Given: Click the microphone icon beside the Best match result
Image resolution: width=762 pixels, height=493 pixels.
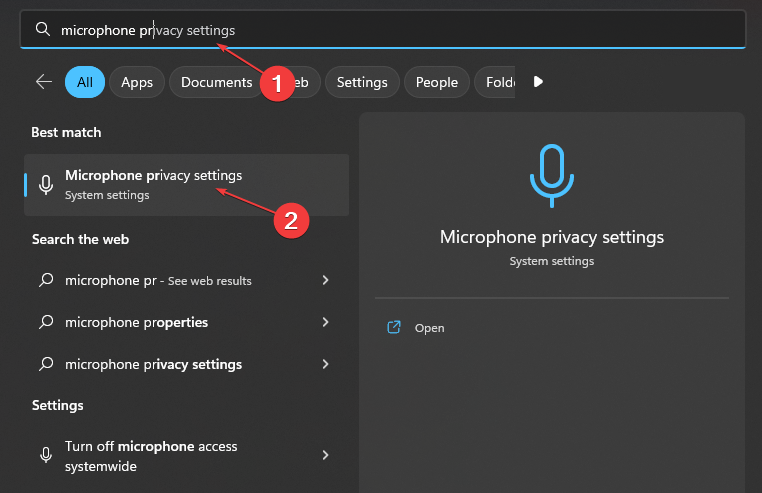Looking at the screenshot, I should pyautogui.click(x=46, y=185).
